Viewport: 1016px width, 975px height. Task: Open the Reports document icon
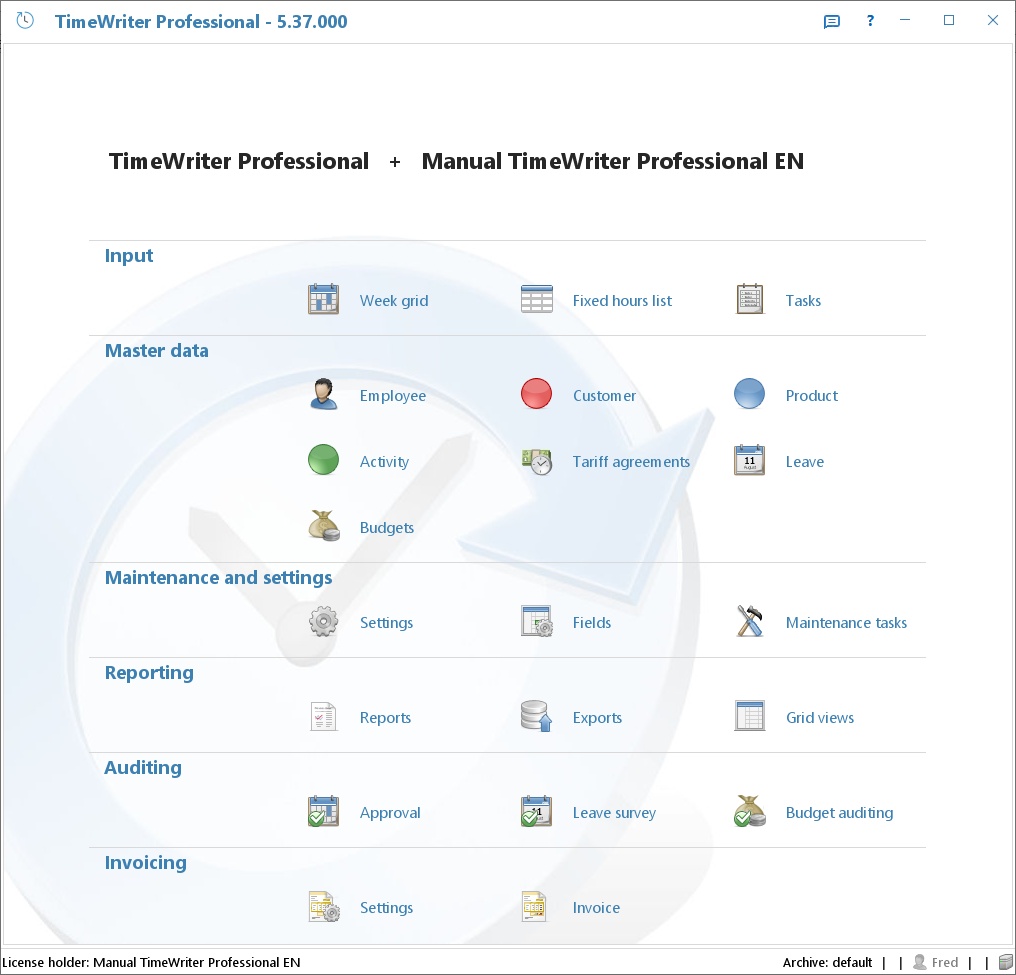tap(323, 717)
